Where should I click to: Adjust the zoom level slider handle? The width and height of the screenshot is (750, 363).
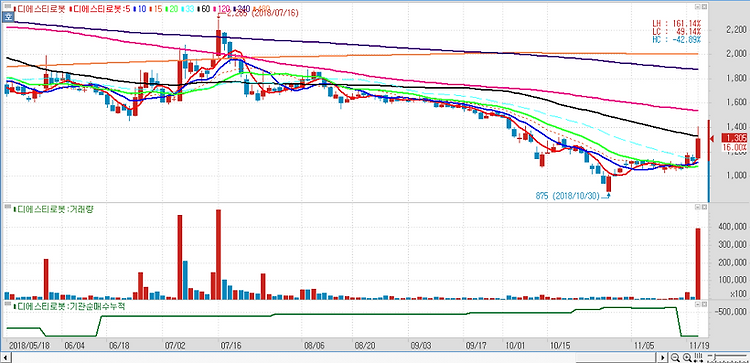point(715,356)
